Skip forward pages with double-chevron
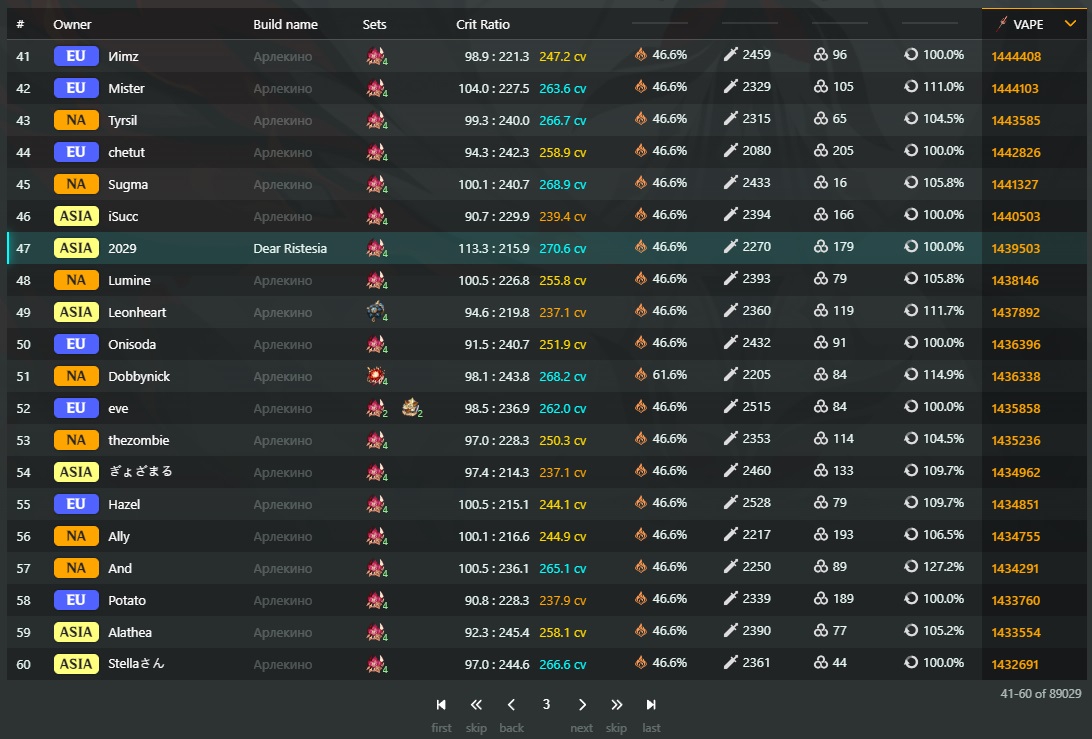 click(616, 705)
